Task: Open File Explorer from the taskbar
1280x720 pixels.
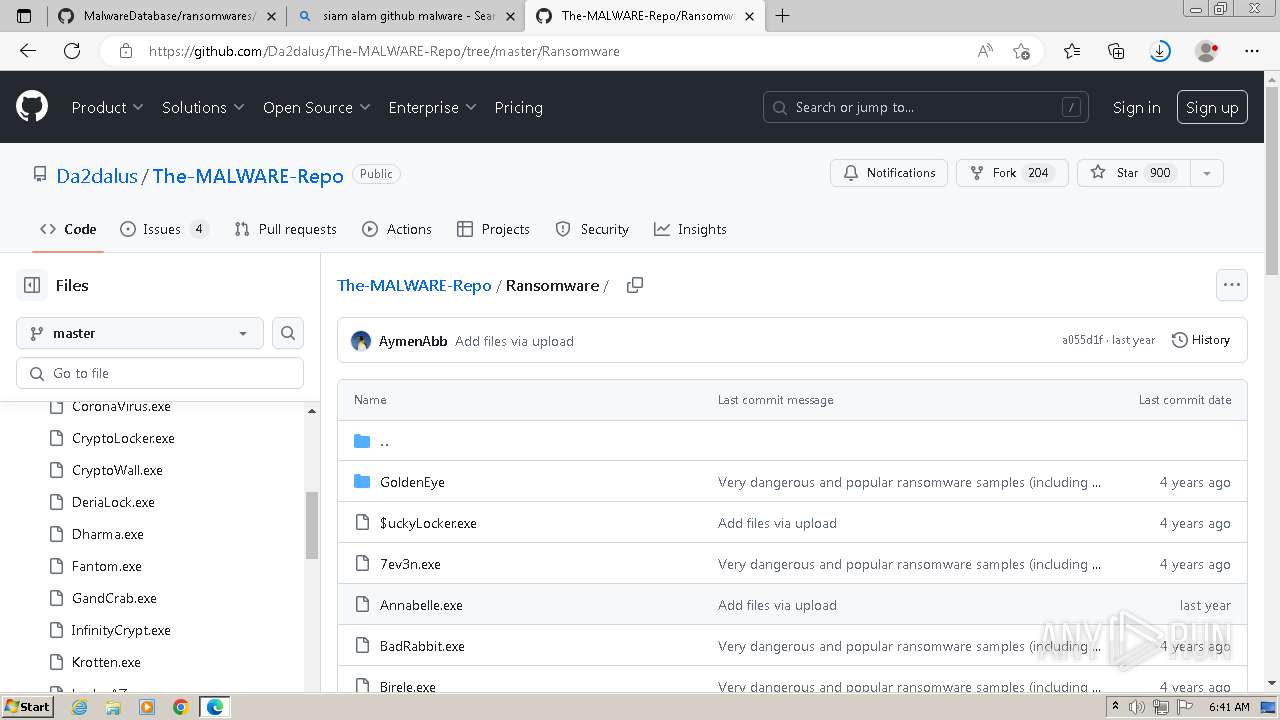Action: pos(113,707)
